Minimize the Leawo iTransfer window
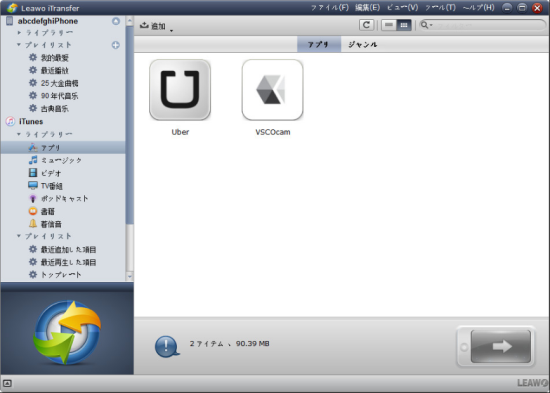Image resolution: width=550 pixels, height=393 pixels. (x=507, y=8)
